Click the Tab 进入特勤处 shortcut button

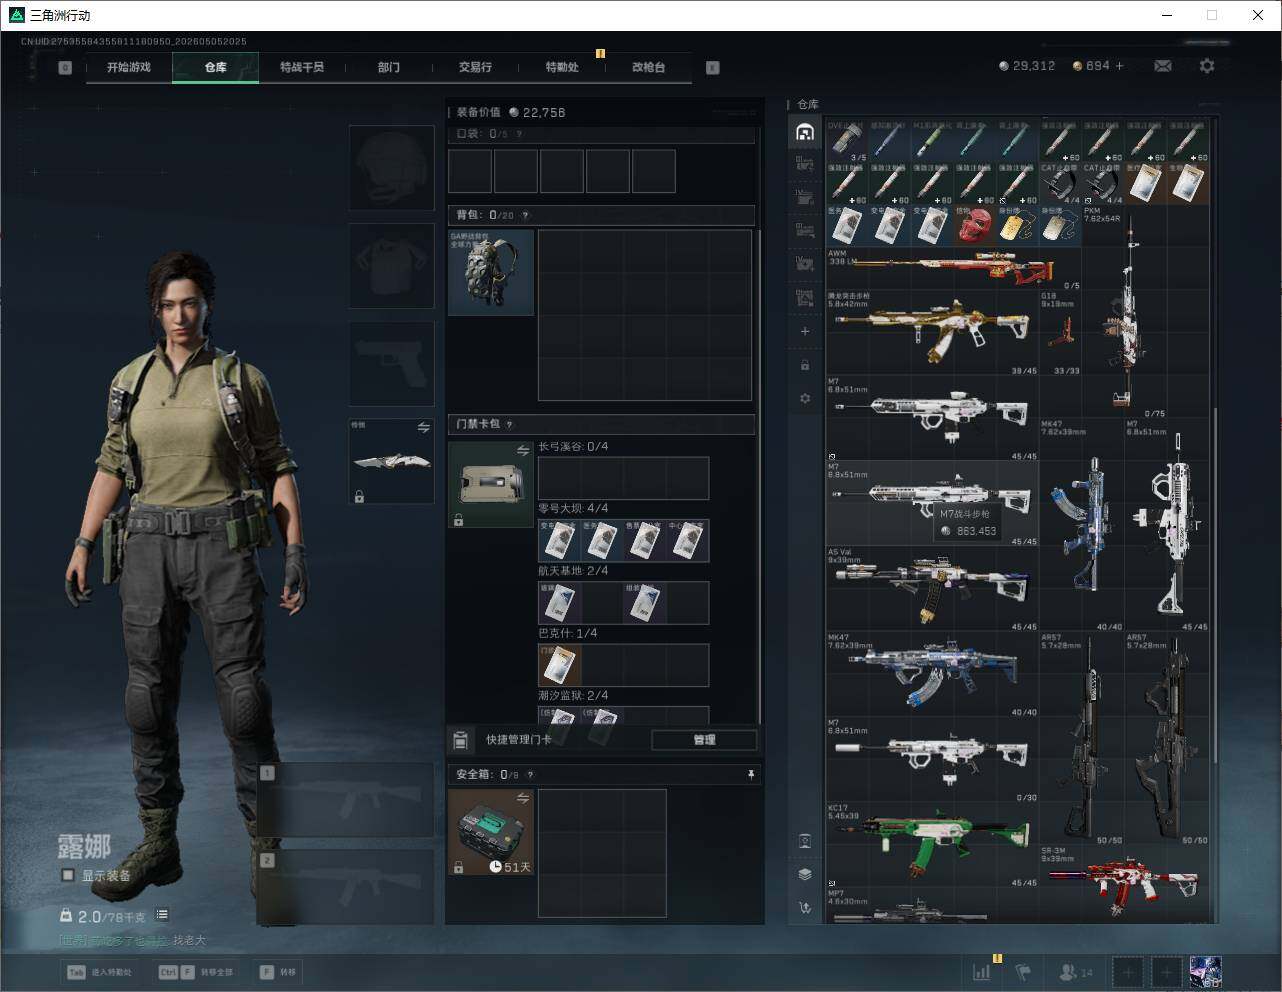click(x=99, y=972)
